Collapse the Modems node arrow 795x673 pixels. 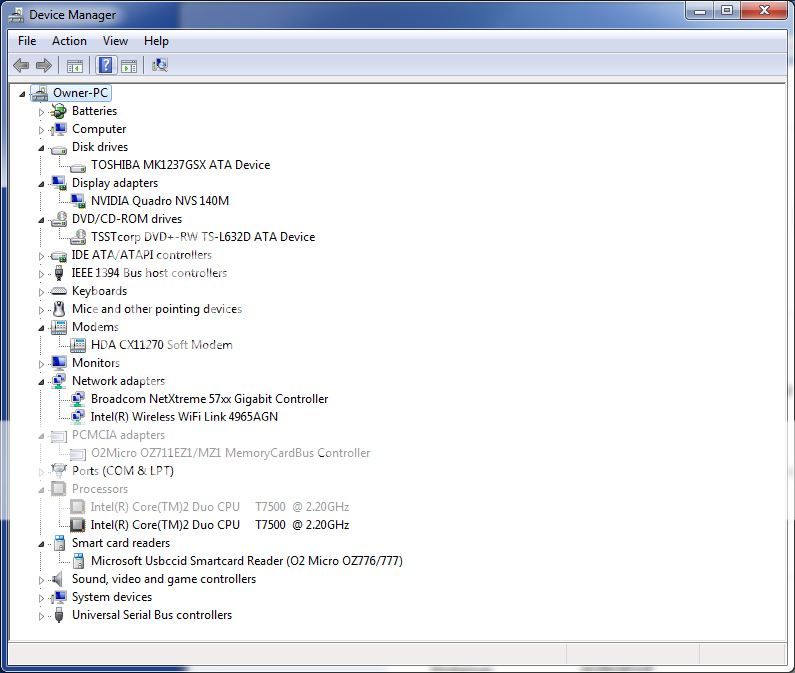click(x=41, y=328)
